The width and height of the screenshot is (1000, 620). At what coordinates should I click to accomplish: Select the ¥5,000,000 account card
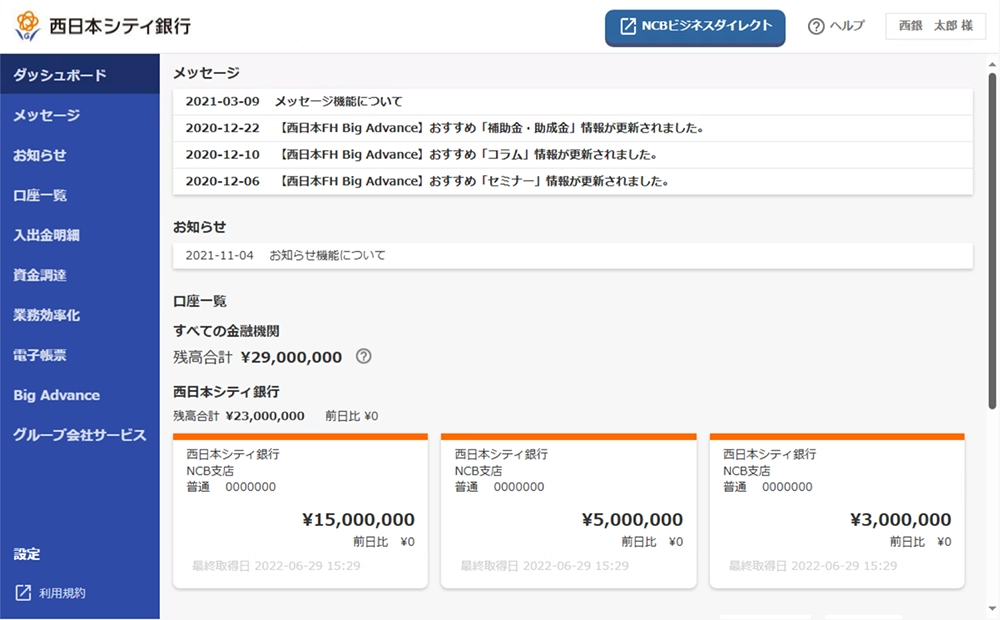point(568,511)
